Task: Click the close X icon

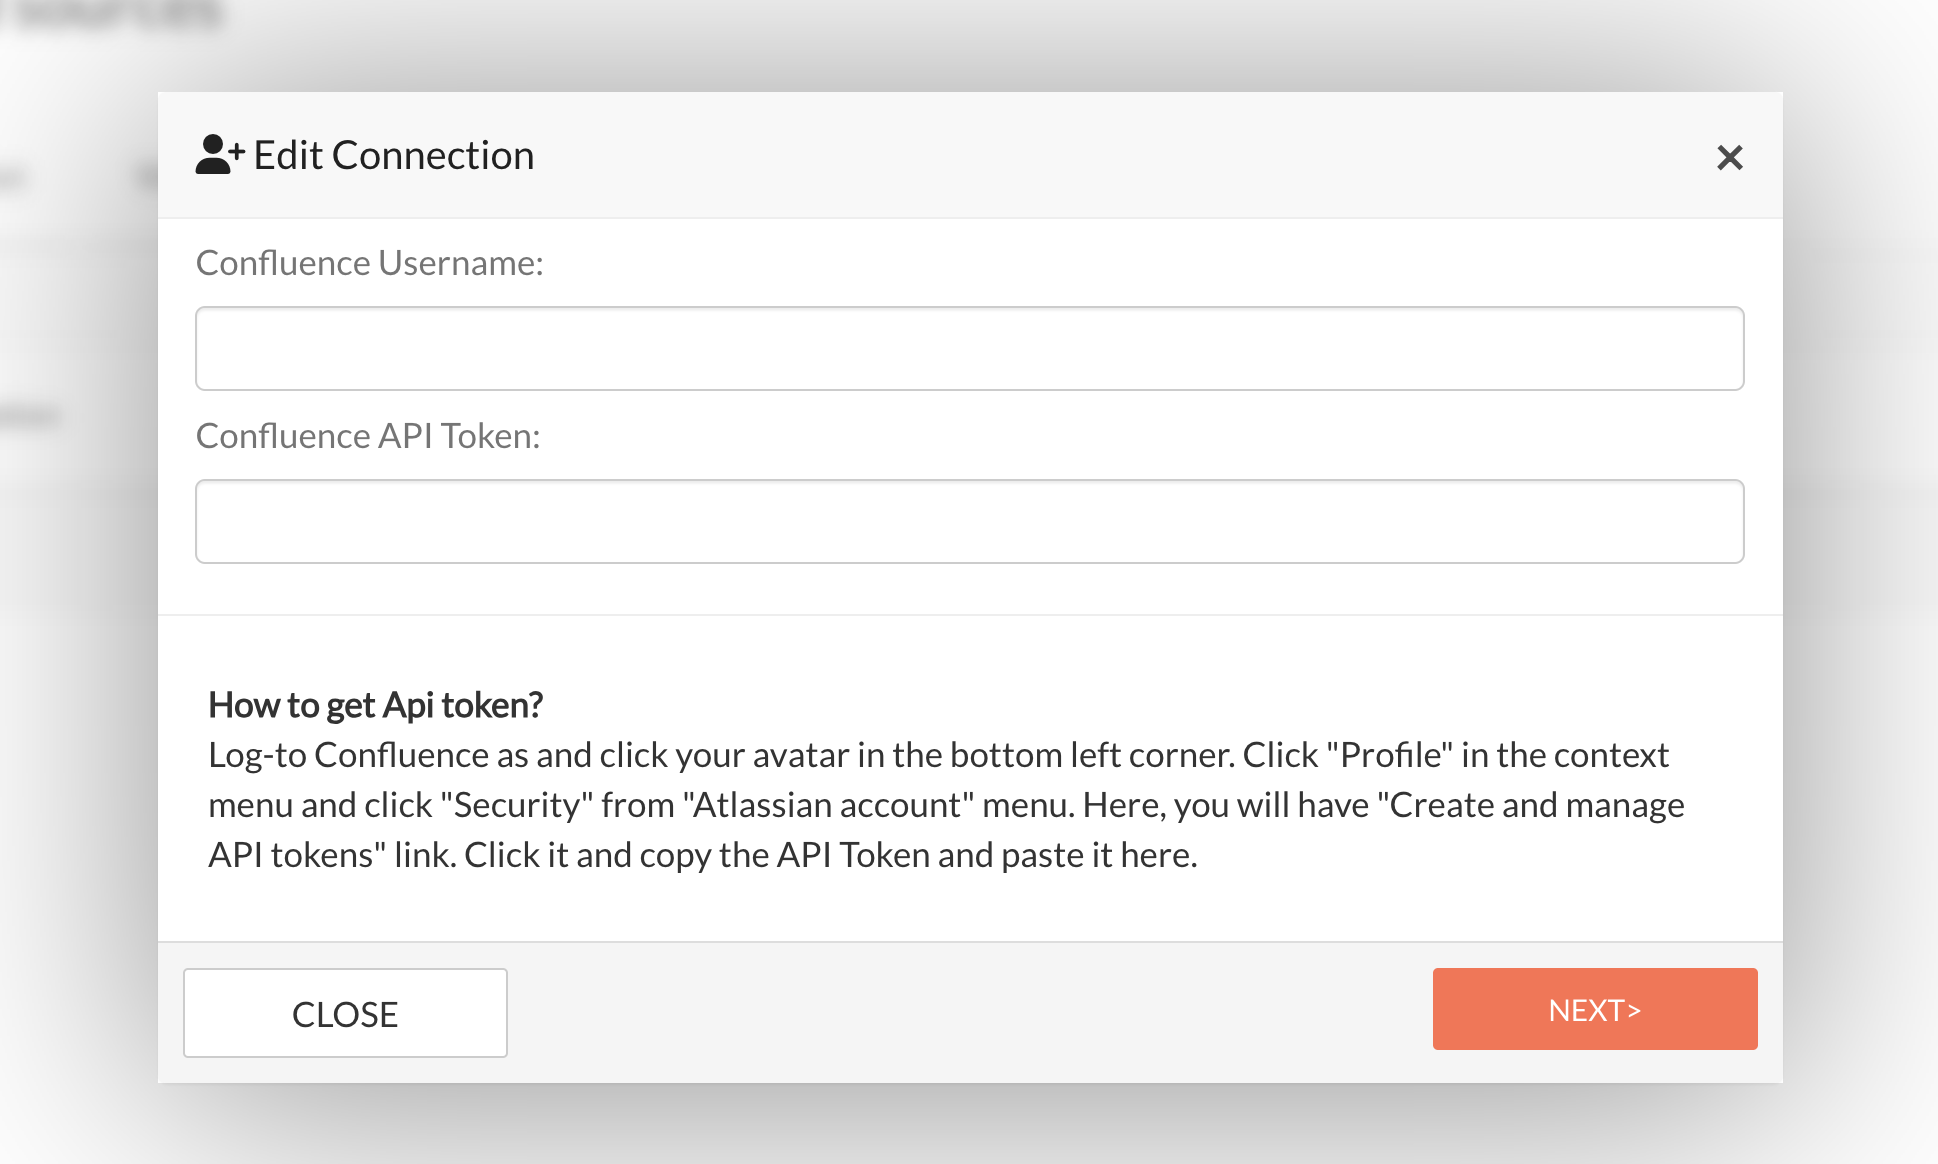Action: (x=1730, y=155)
